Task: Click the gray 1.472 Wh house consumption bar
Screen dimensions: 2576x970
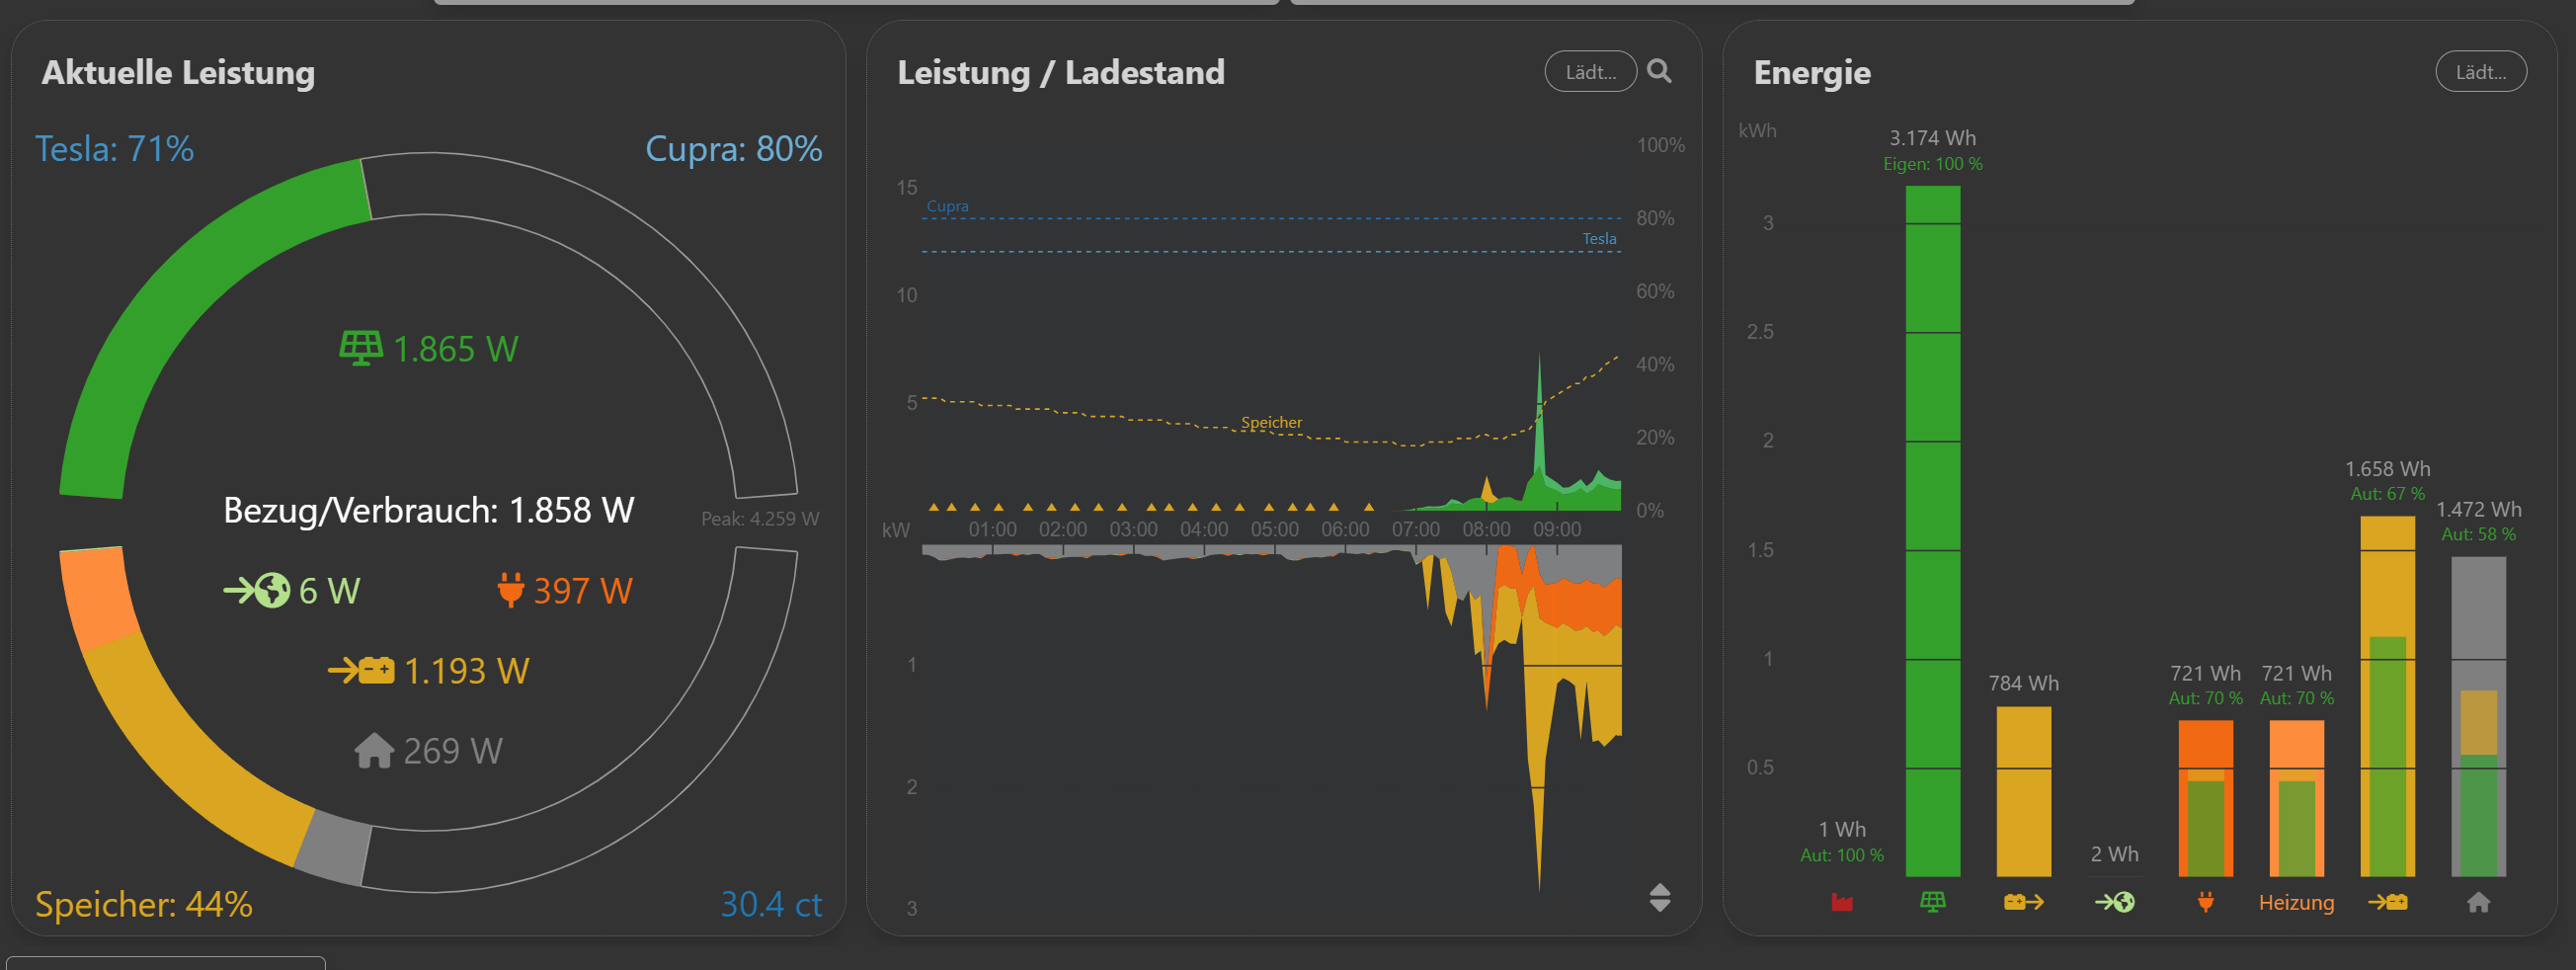Action: click(x=2479, y=716)
